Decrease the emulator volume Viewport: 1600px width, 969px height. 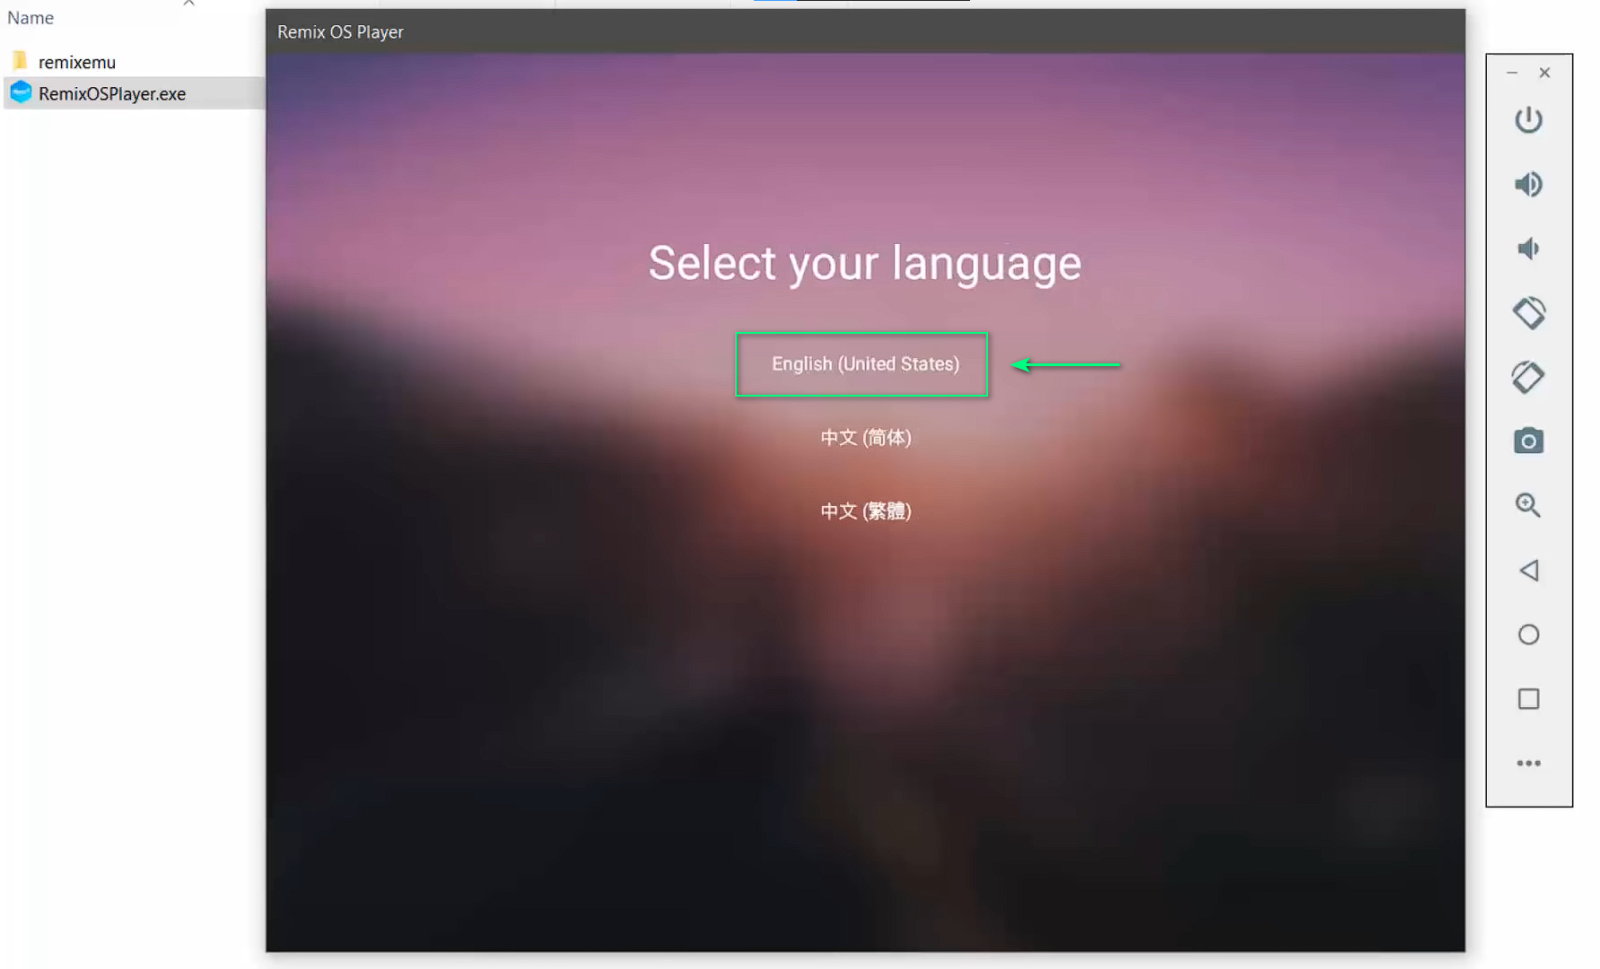[1528, 248]
